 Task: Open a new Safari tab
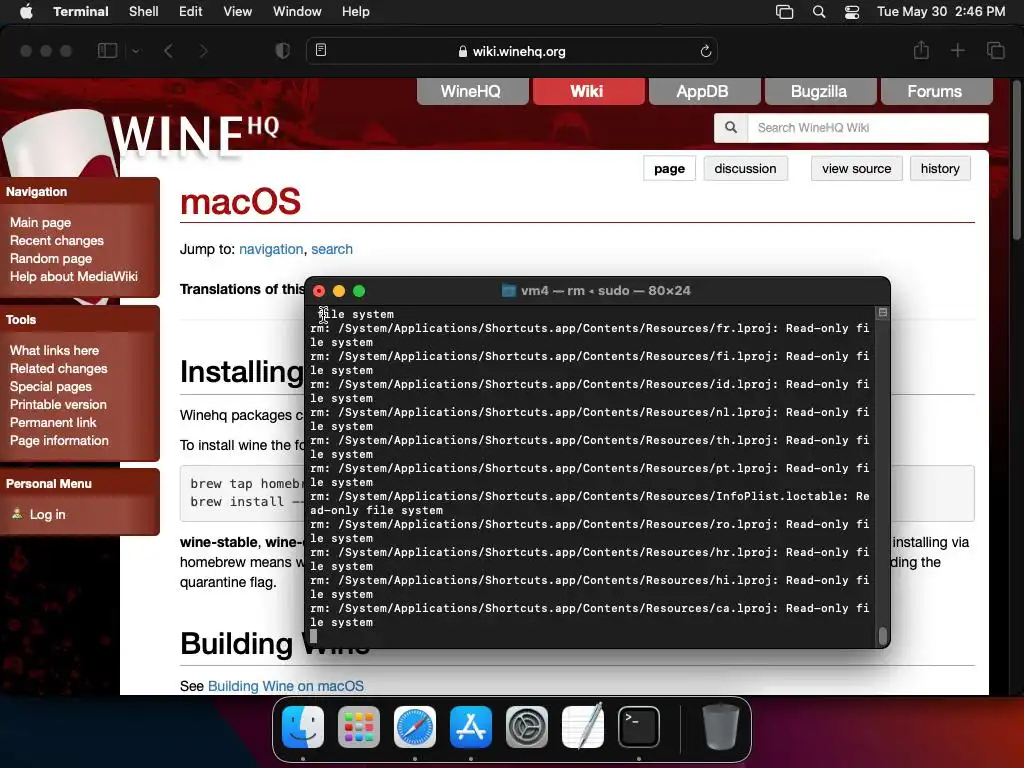(x=957, y=50)
